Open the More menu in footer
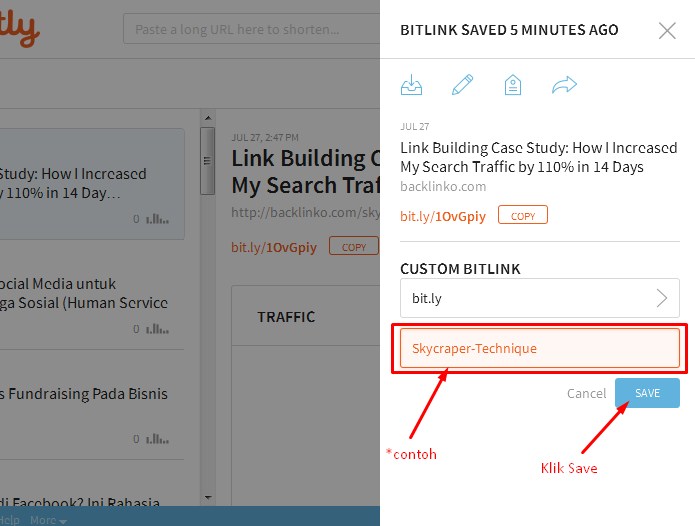 click(48, 520)
